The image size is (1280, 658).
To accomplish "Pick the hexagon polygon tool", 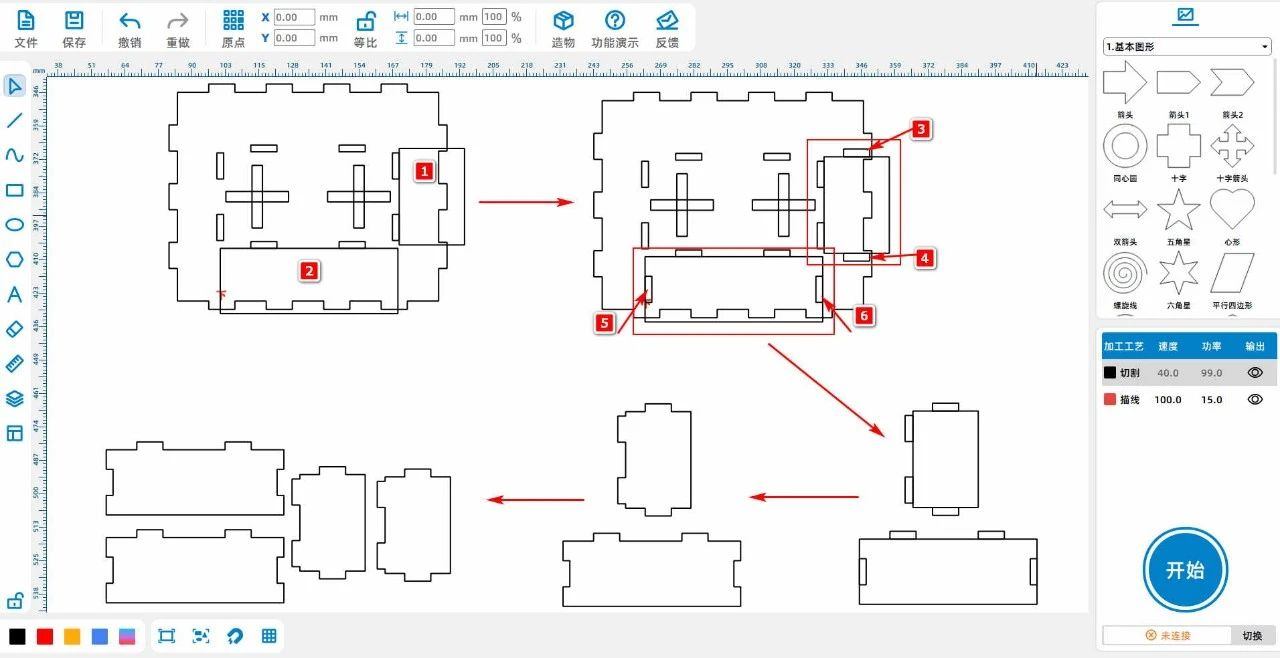I will [x=14, y=259].
